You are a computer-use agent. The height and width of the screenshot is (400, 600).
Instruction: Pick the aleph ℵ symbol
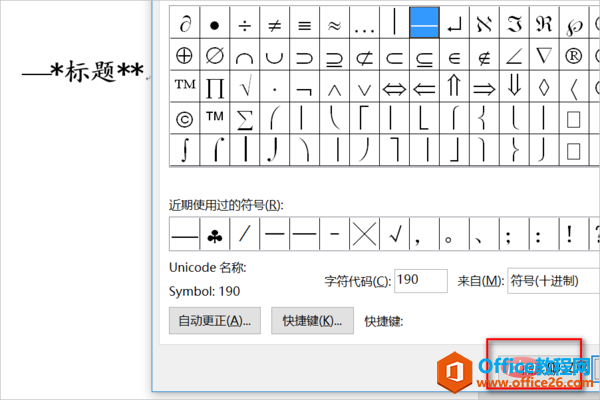(x=484, y=22)
